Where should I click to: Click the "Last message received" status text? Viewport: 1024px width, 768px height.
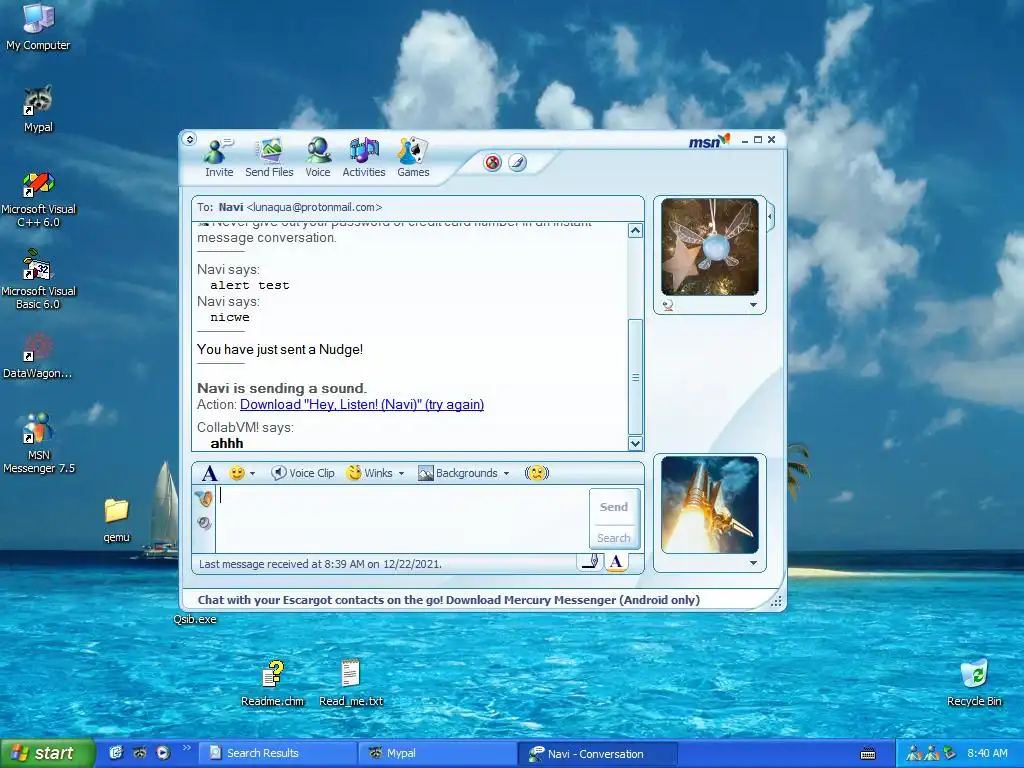coord(320,564)
